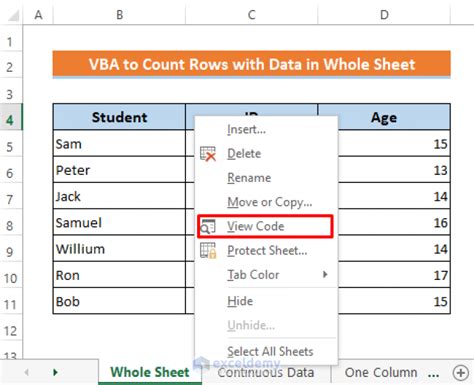Switch to the One Column sheet tab
Screen dimensions: 474x385
[381, 372]
